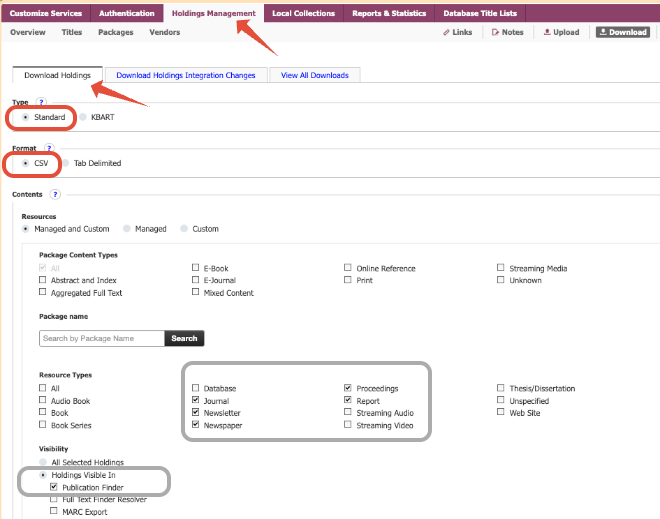The height and width of the screenshot is (519, 660).
Task: Open the Type help question mark icon
Action: coord(41,102)
